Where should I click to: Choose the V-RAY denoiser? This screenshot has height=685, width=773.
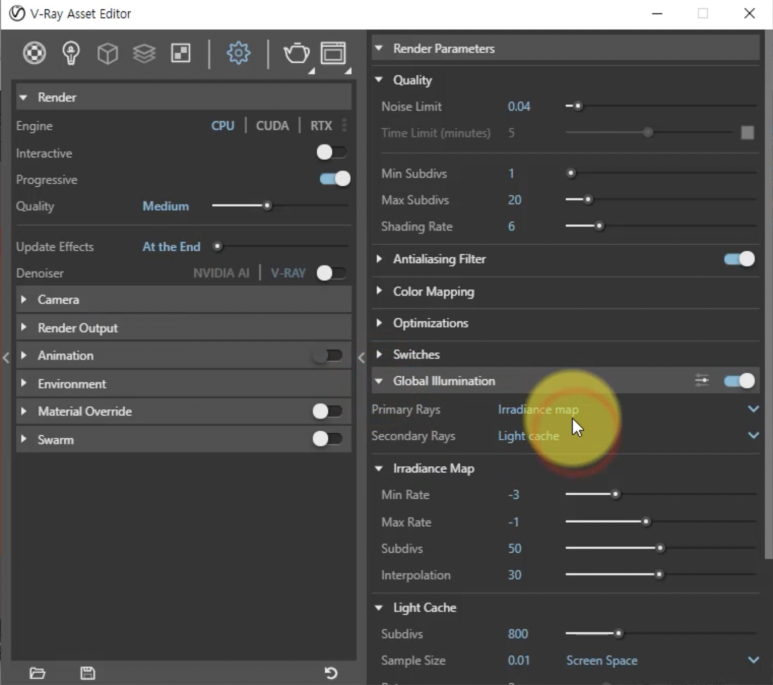pos(288,273)
